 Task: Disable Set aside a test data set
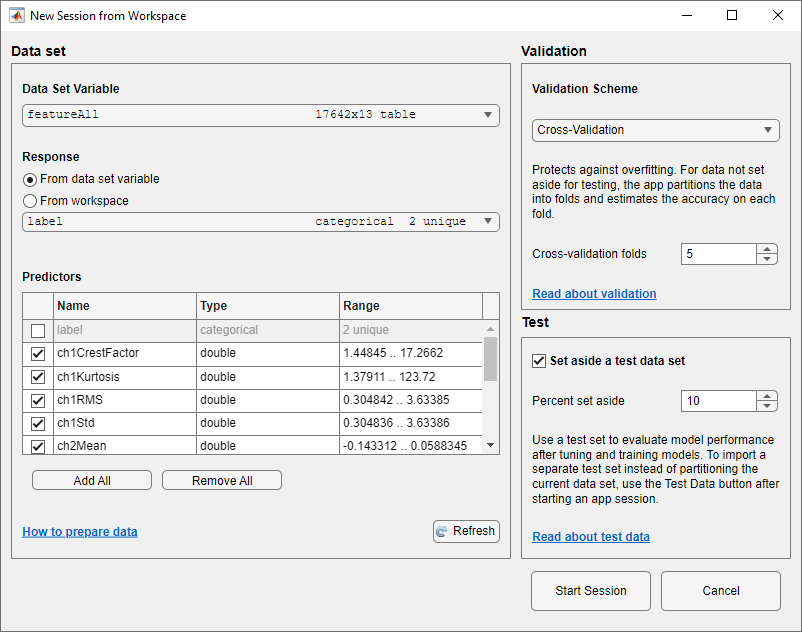(538, 361)
